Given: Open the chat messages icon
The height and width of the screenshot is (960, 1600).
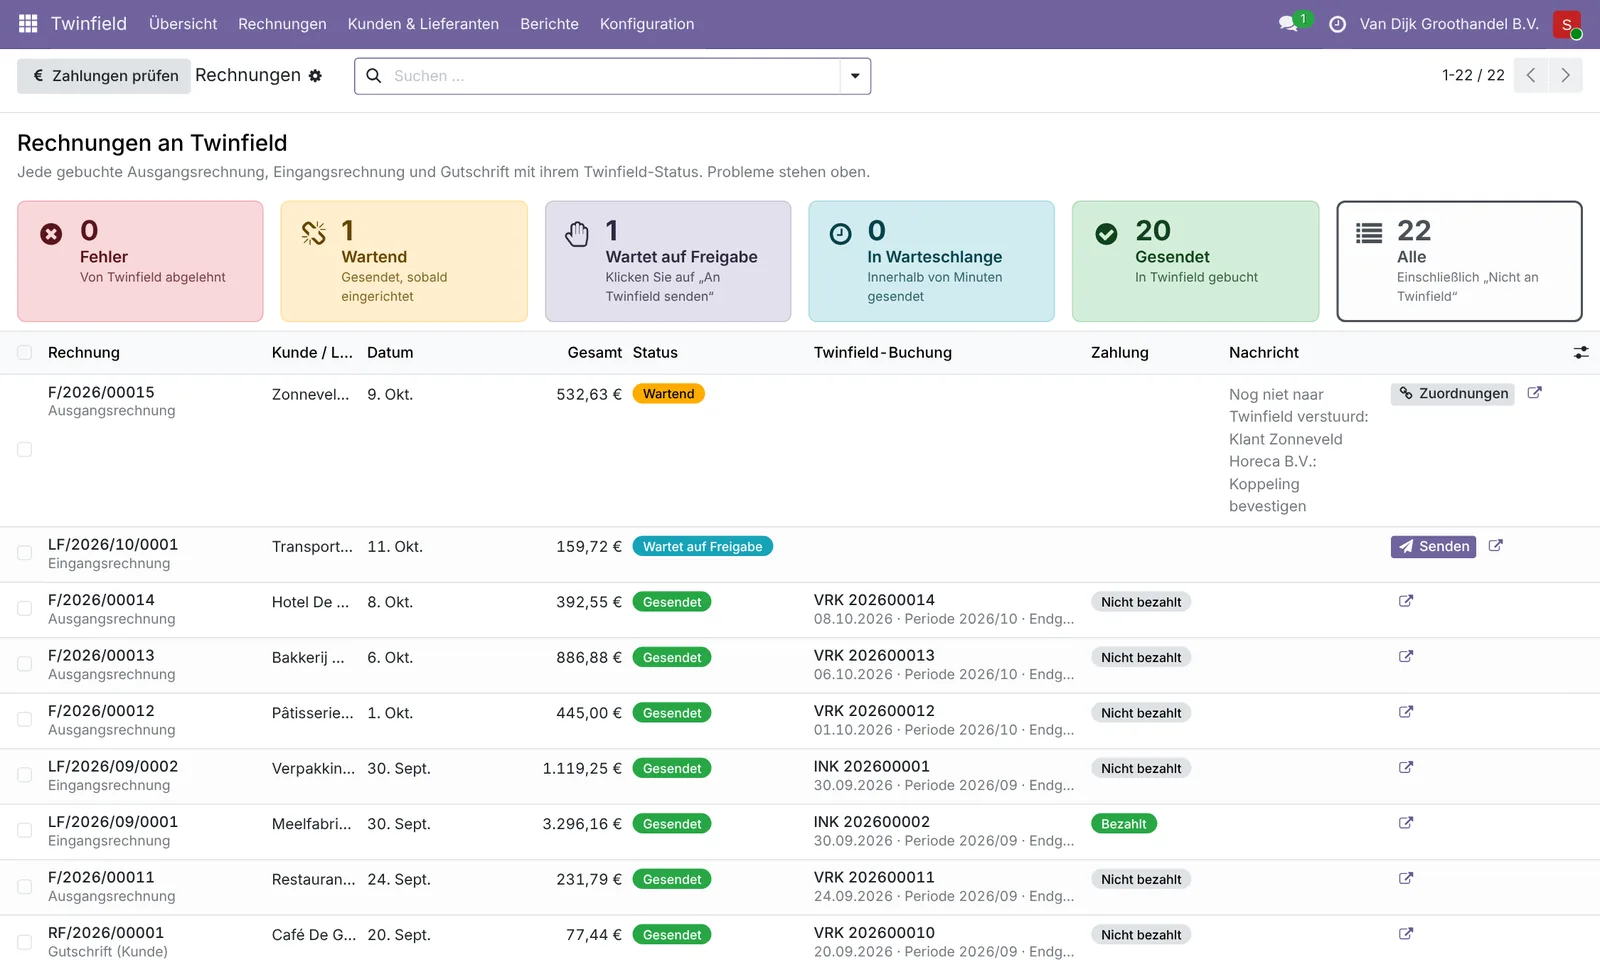Looking at the screenshot, I should point(1288,23).
